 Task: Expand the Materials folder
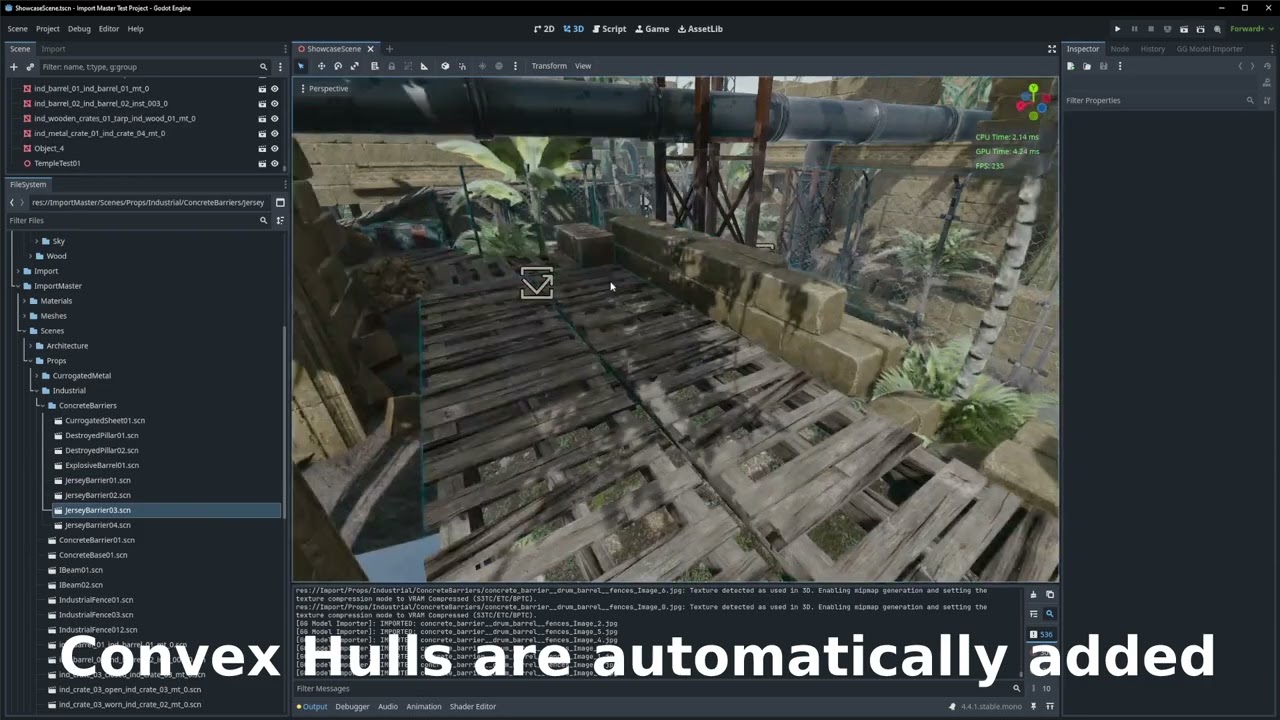point(22,300)
